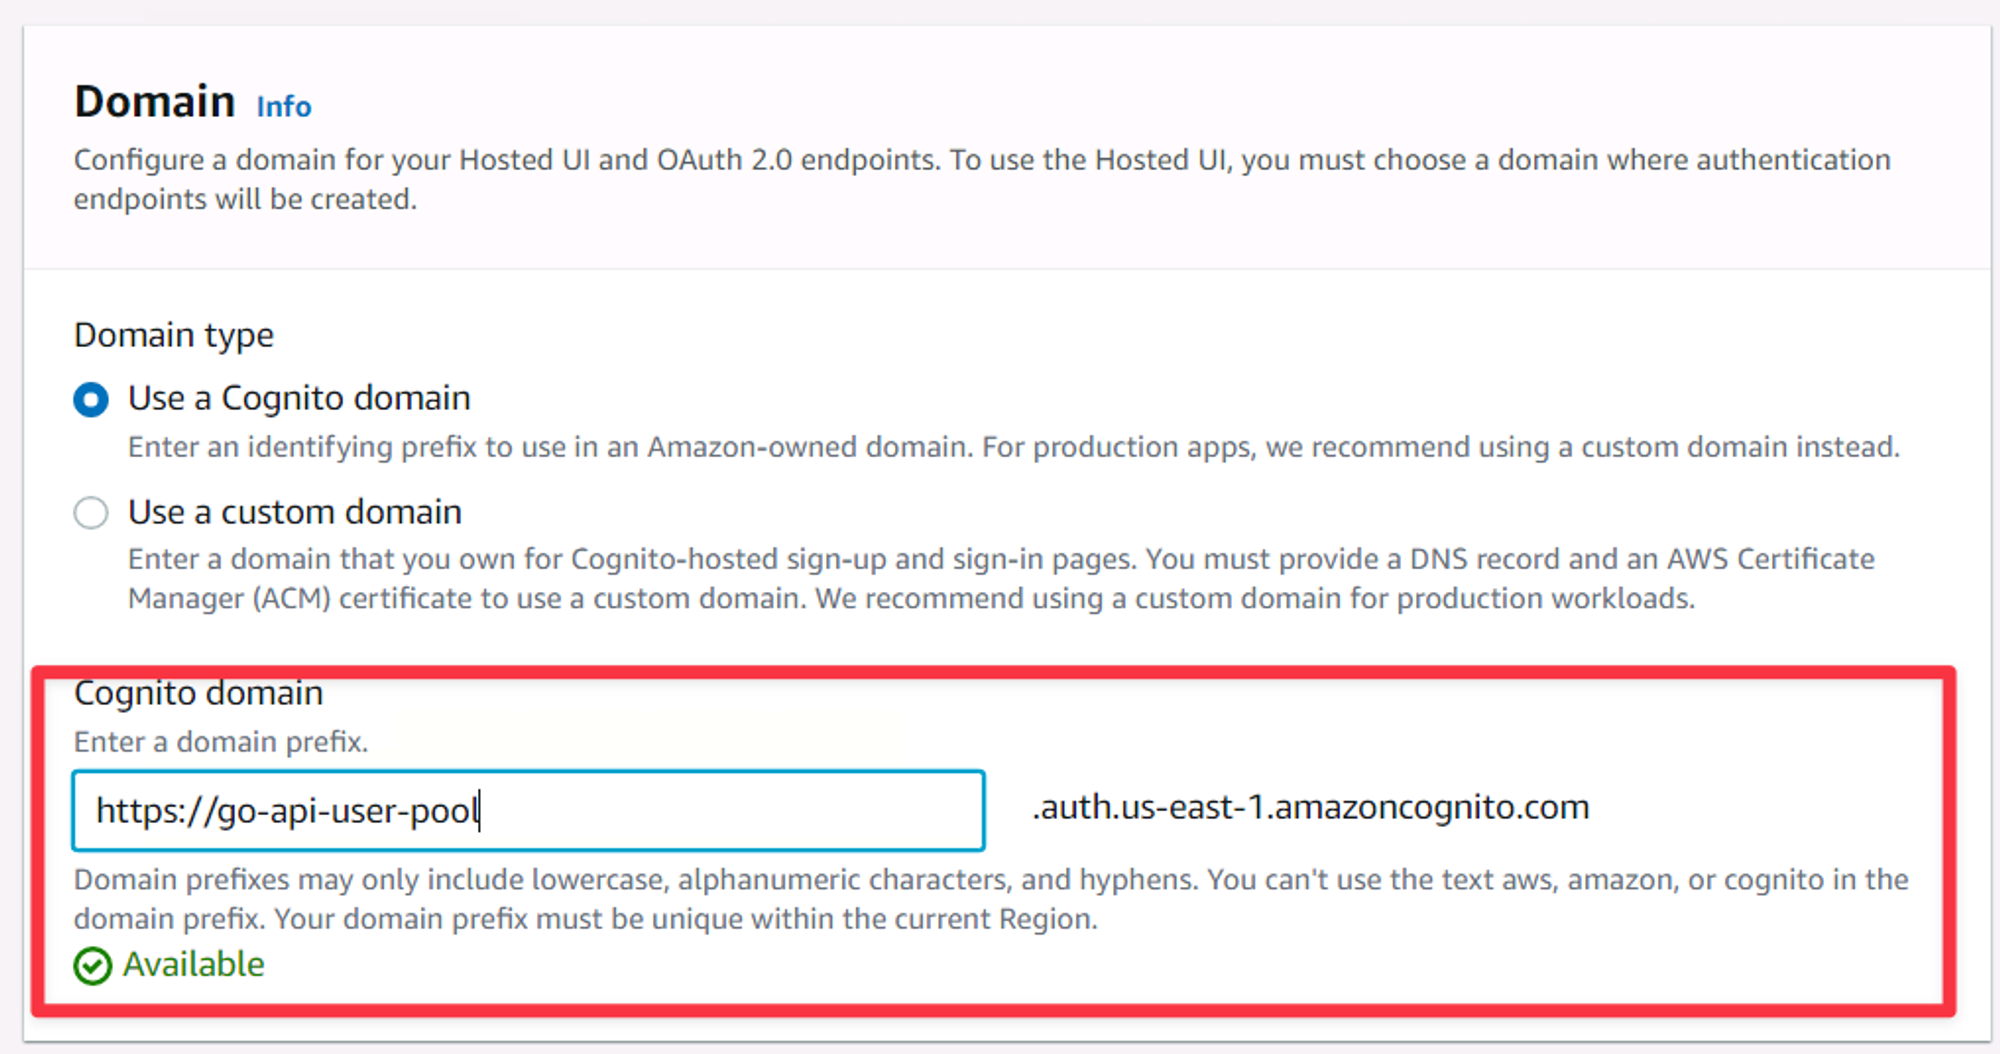This screenshot has height=1054, width=2000.
Task: Open the Info link beside Domain
Action: [x=284, y=106]
